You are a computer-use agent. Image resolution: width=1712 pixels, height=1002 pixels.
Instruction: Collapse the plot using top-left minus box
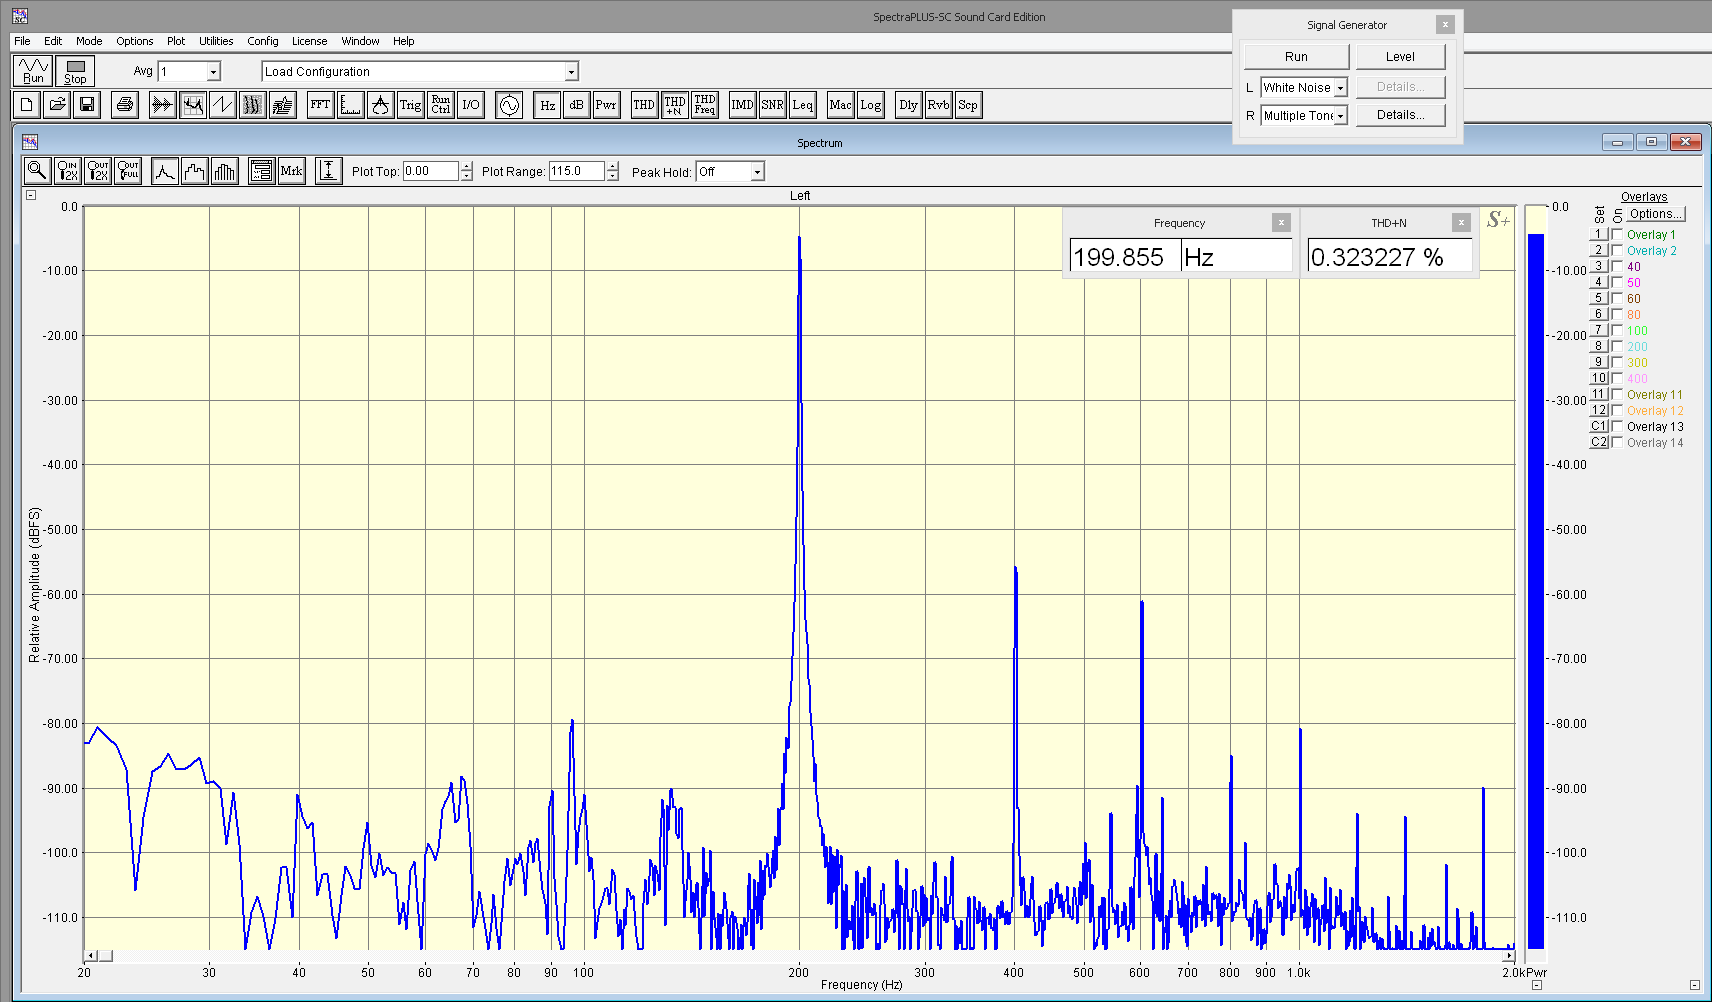click(x=31, y=195)
